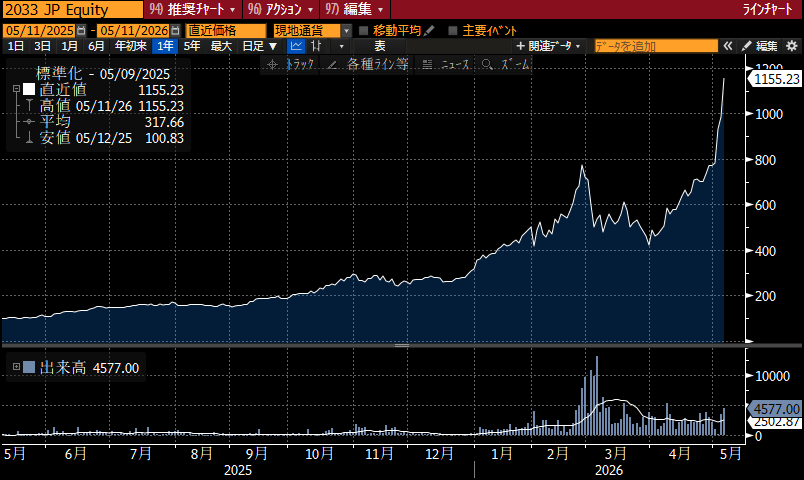
Task: Activate the ズーム magnifier tool
Action: tap(506, 65)
